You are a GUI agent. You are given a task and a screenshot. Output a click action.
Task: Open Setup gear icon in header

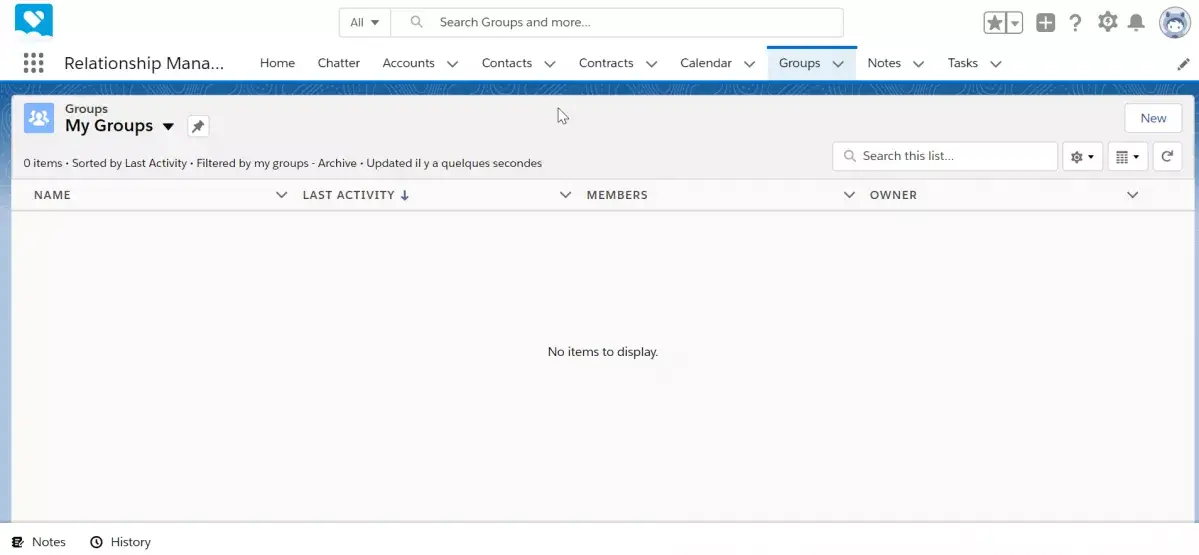(1107, 22)
